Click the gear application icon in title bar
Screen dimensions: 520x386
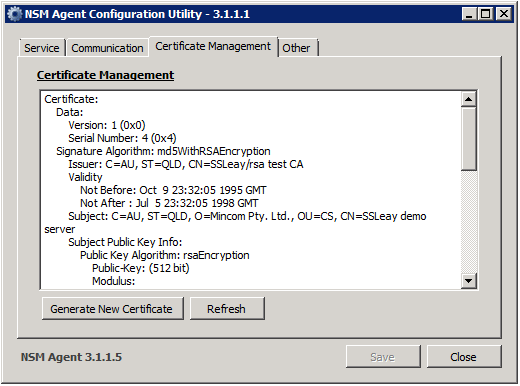coord(14,14)
